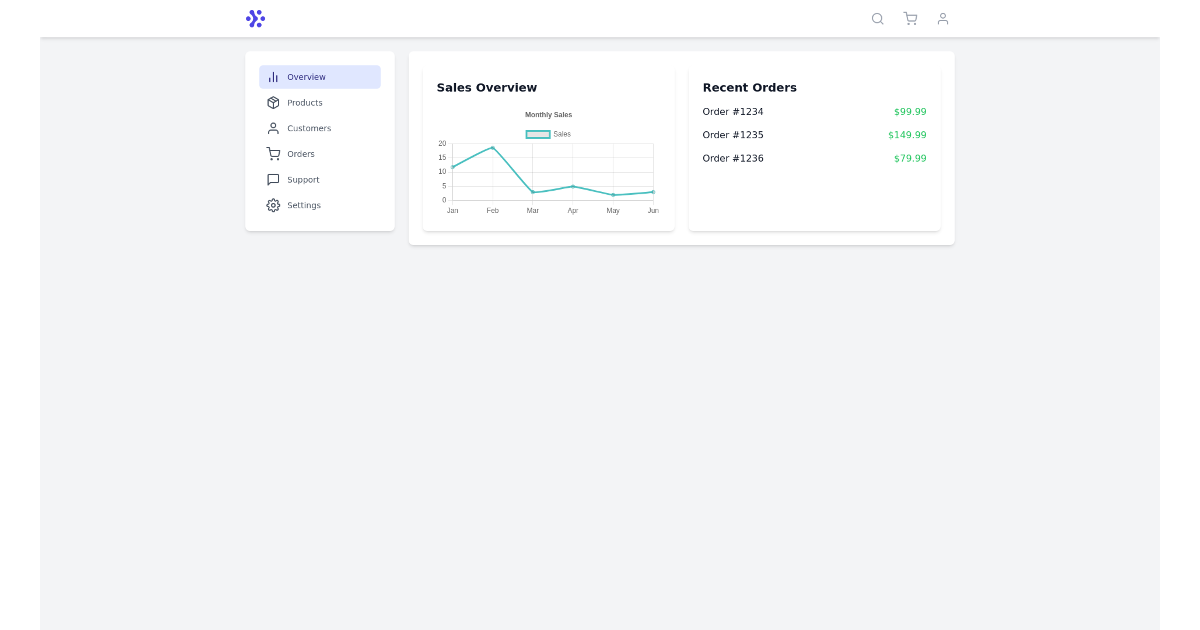
Task: Select the Overview chart icon in sidebar
Action: (273, 76)
